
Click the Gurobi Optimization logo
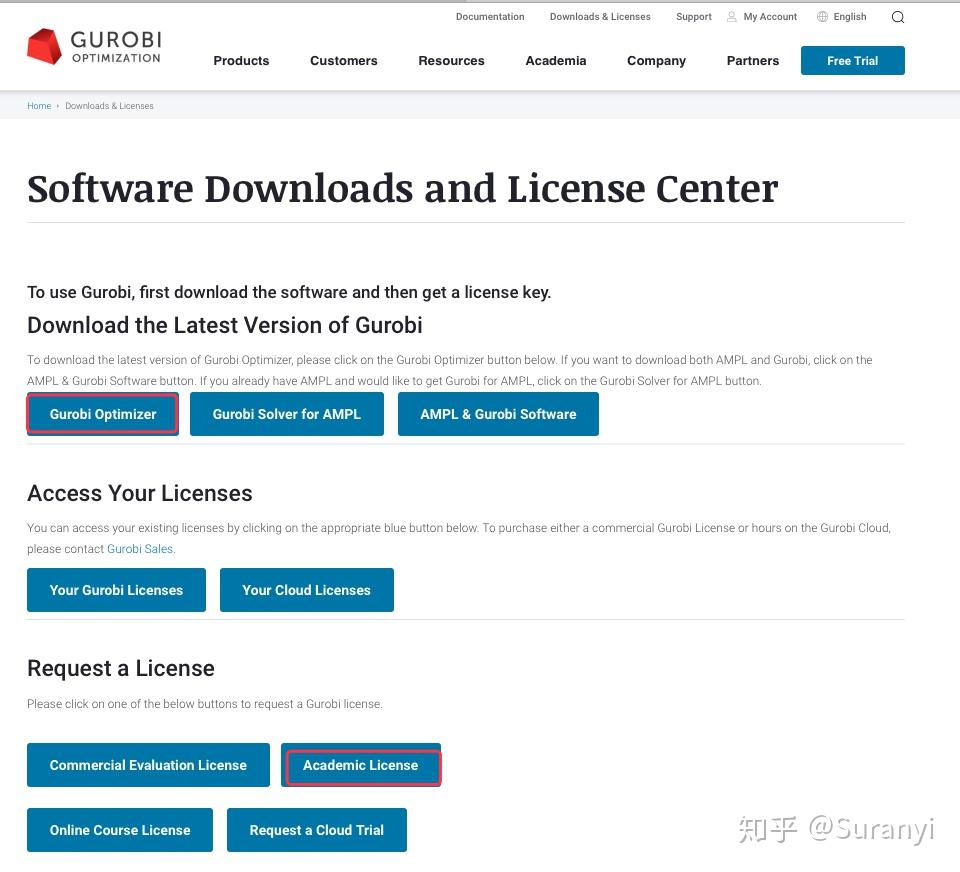[93, 46]
